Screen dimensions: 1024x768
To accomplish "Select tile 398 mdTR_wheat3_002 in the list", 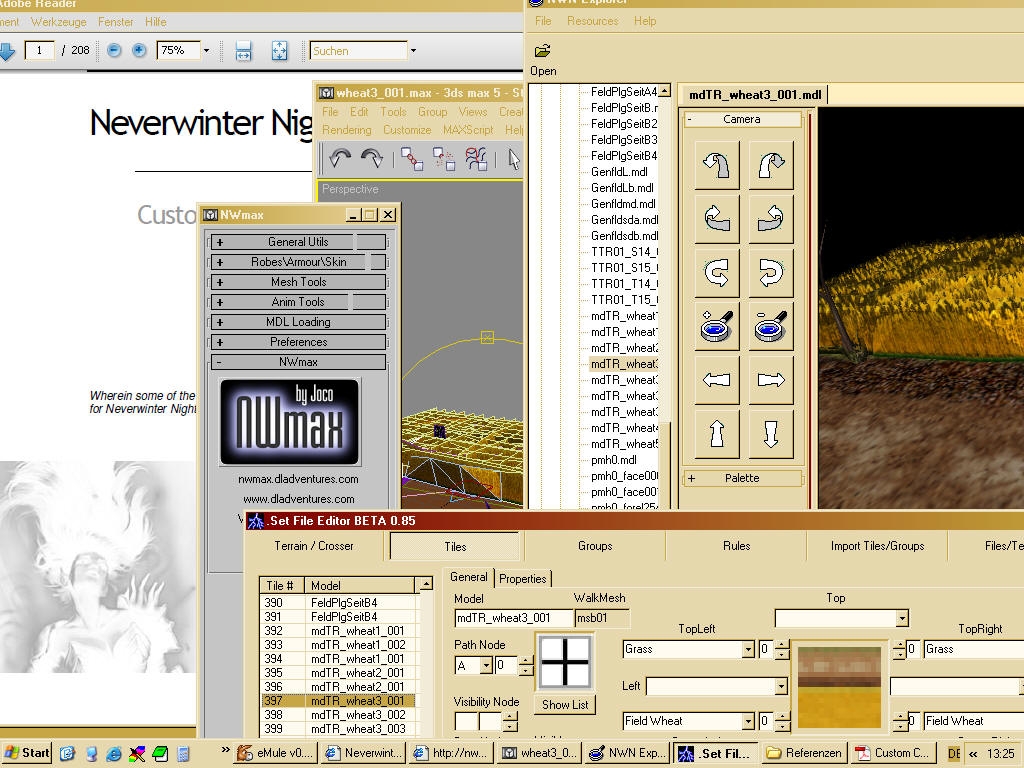I will 338,715.
